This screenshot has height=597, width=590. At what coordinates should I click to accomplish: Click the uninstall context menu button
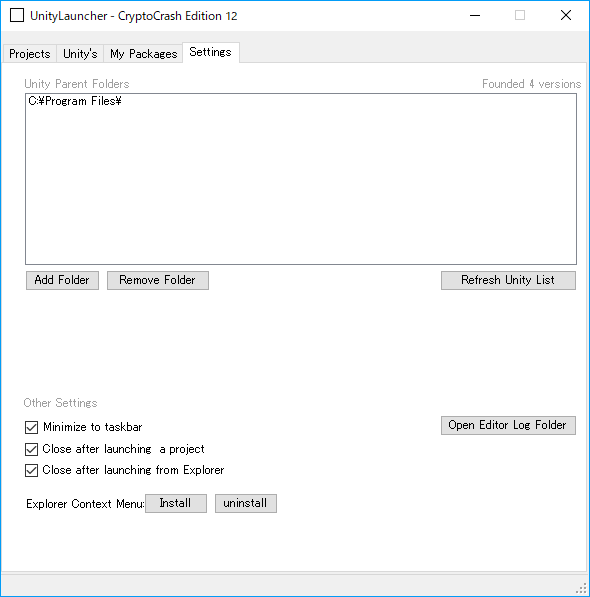[x=246, y=503]
